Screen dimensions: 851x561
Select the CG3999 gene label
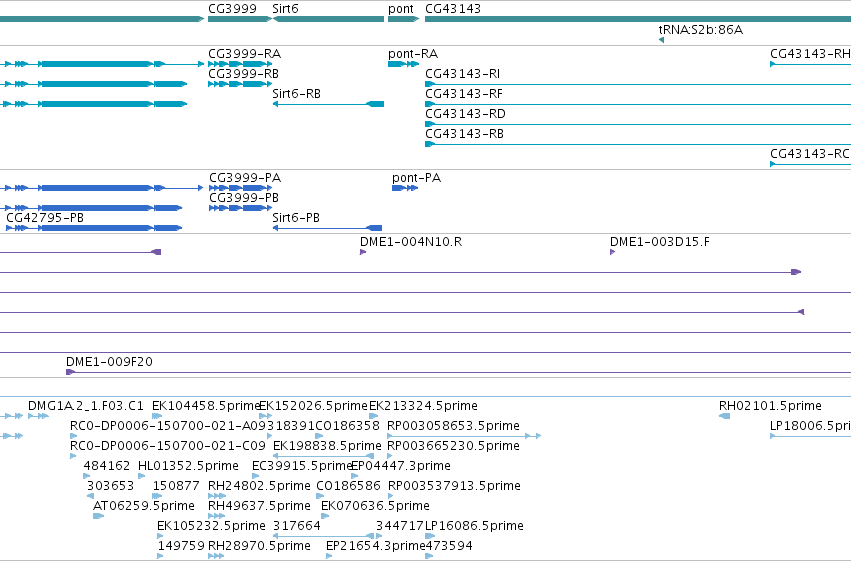coord(232,9)
